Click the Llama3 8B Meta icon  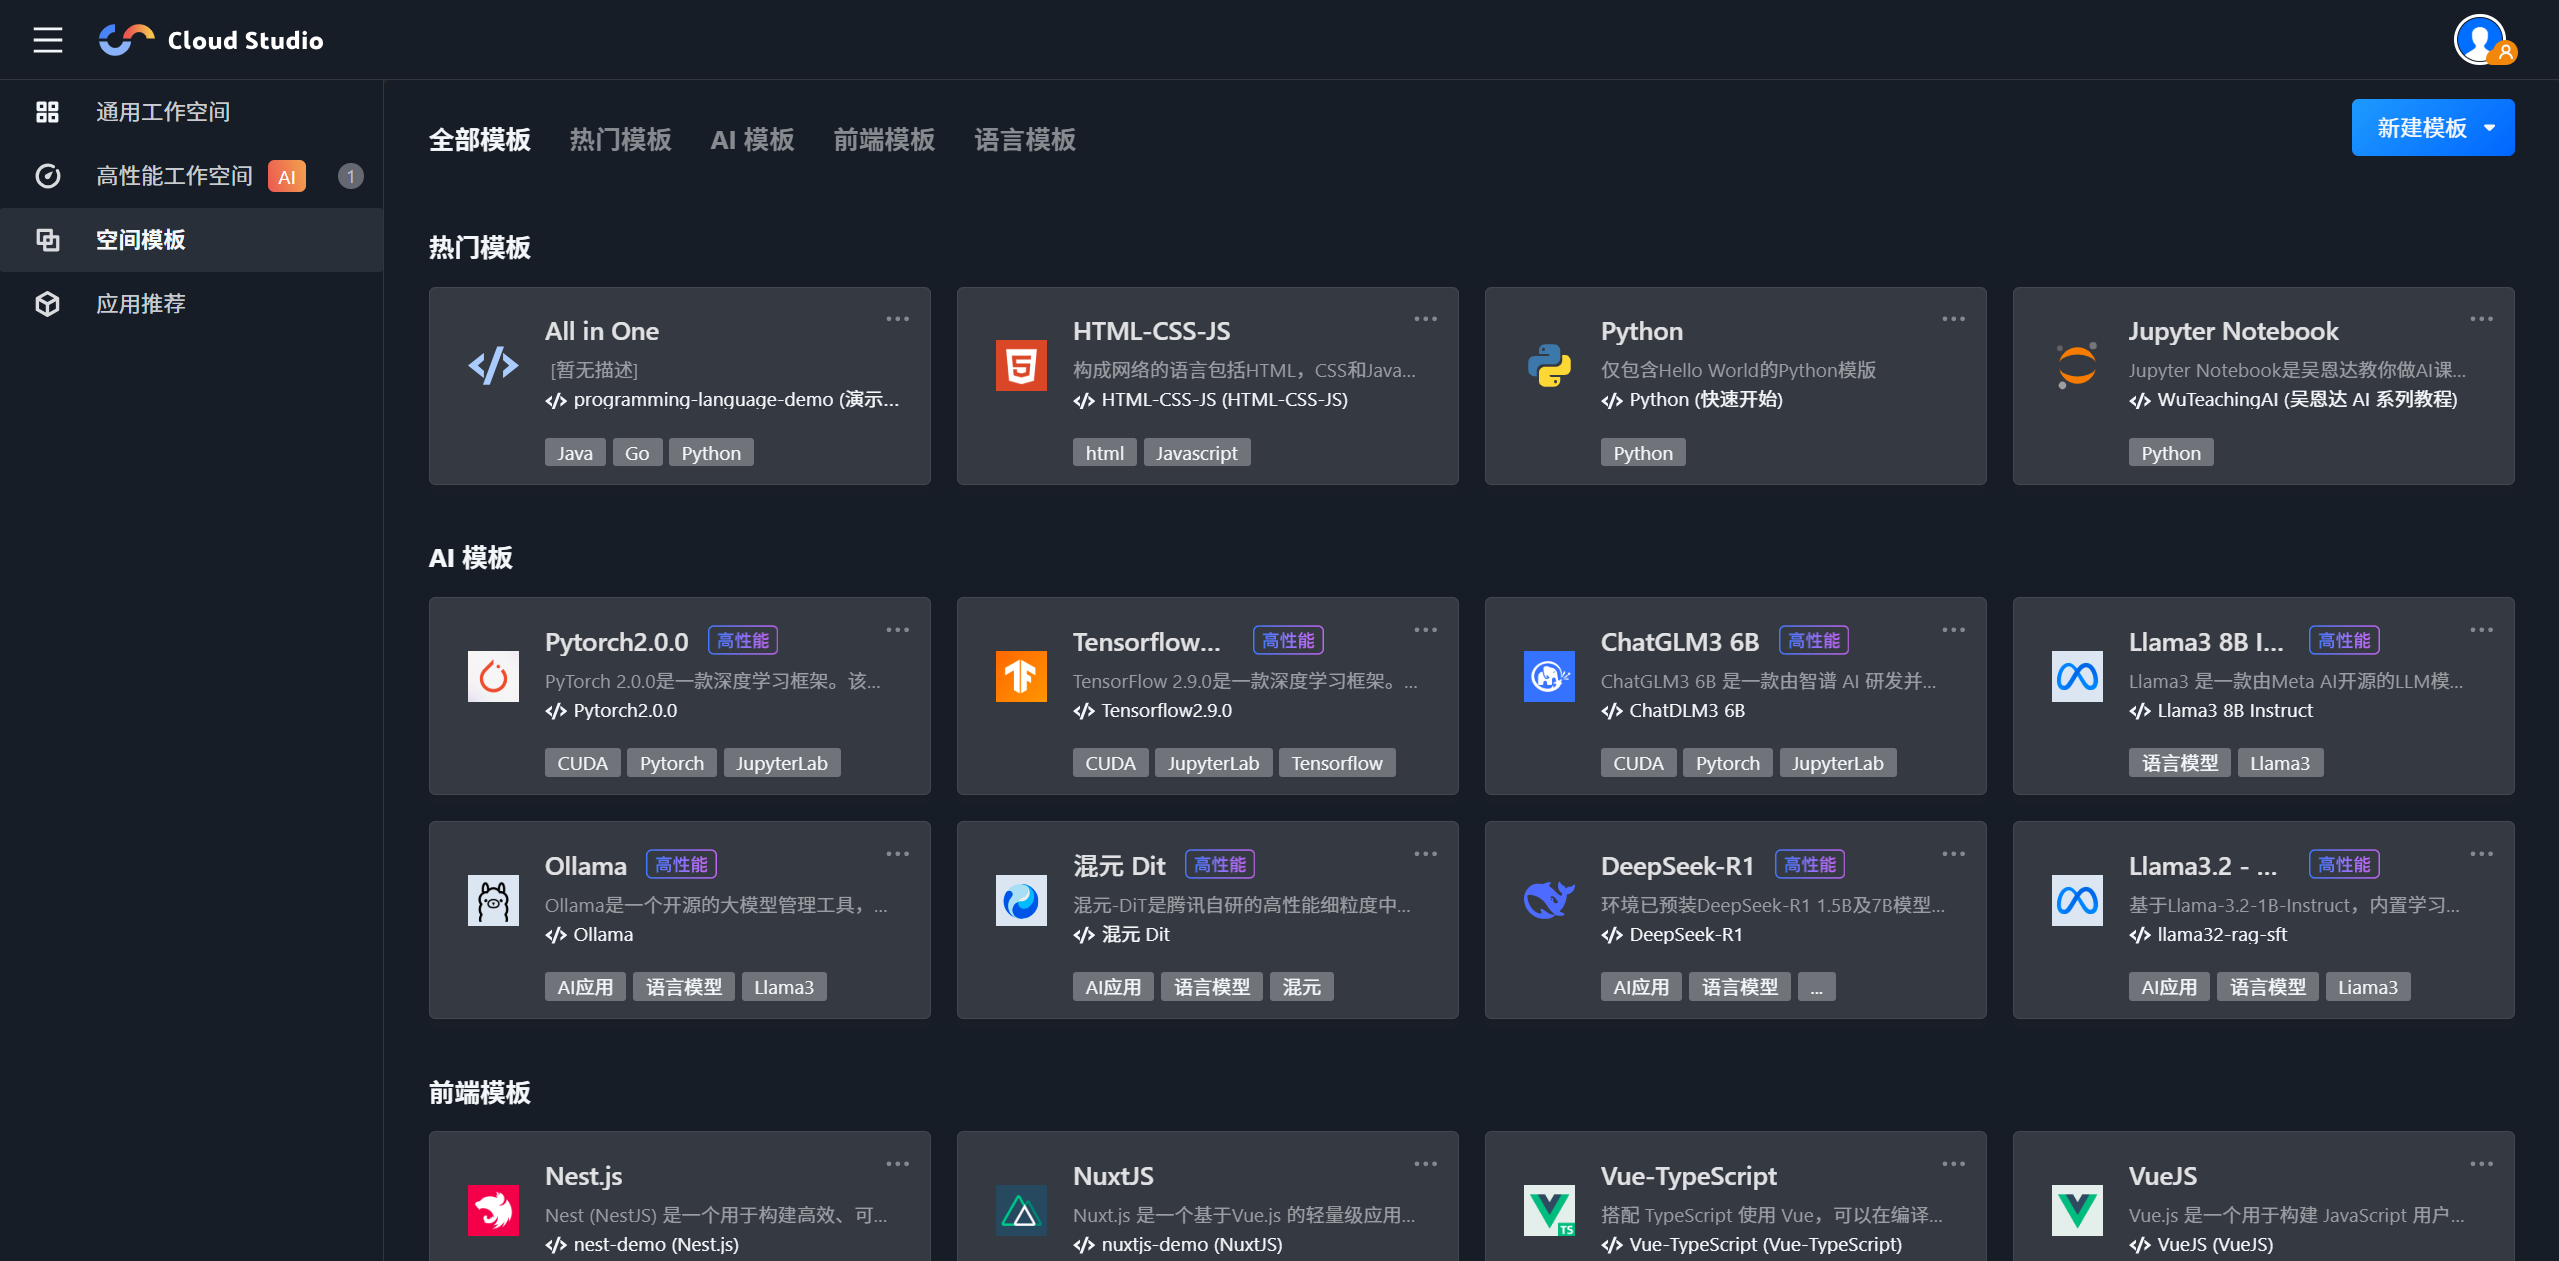pyautogui.click(x=2077, y=676)
